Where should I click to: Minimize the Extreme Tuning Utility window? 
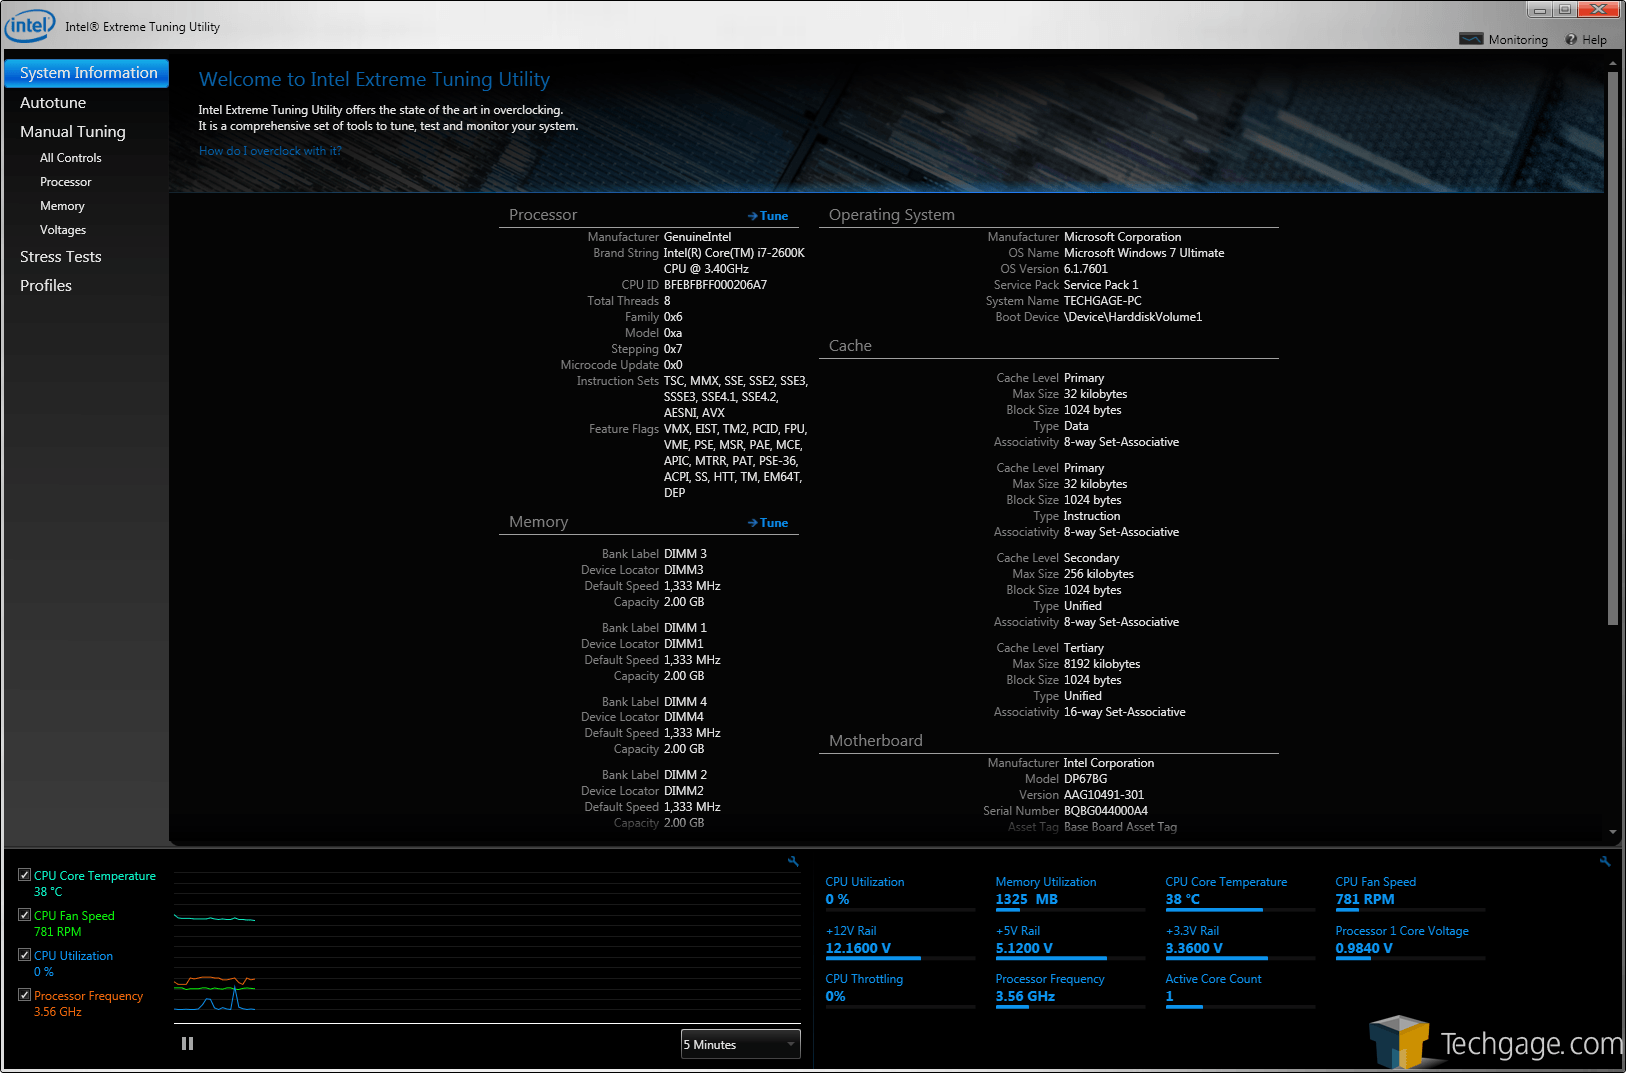(1540, 10)
